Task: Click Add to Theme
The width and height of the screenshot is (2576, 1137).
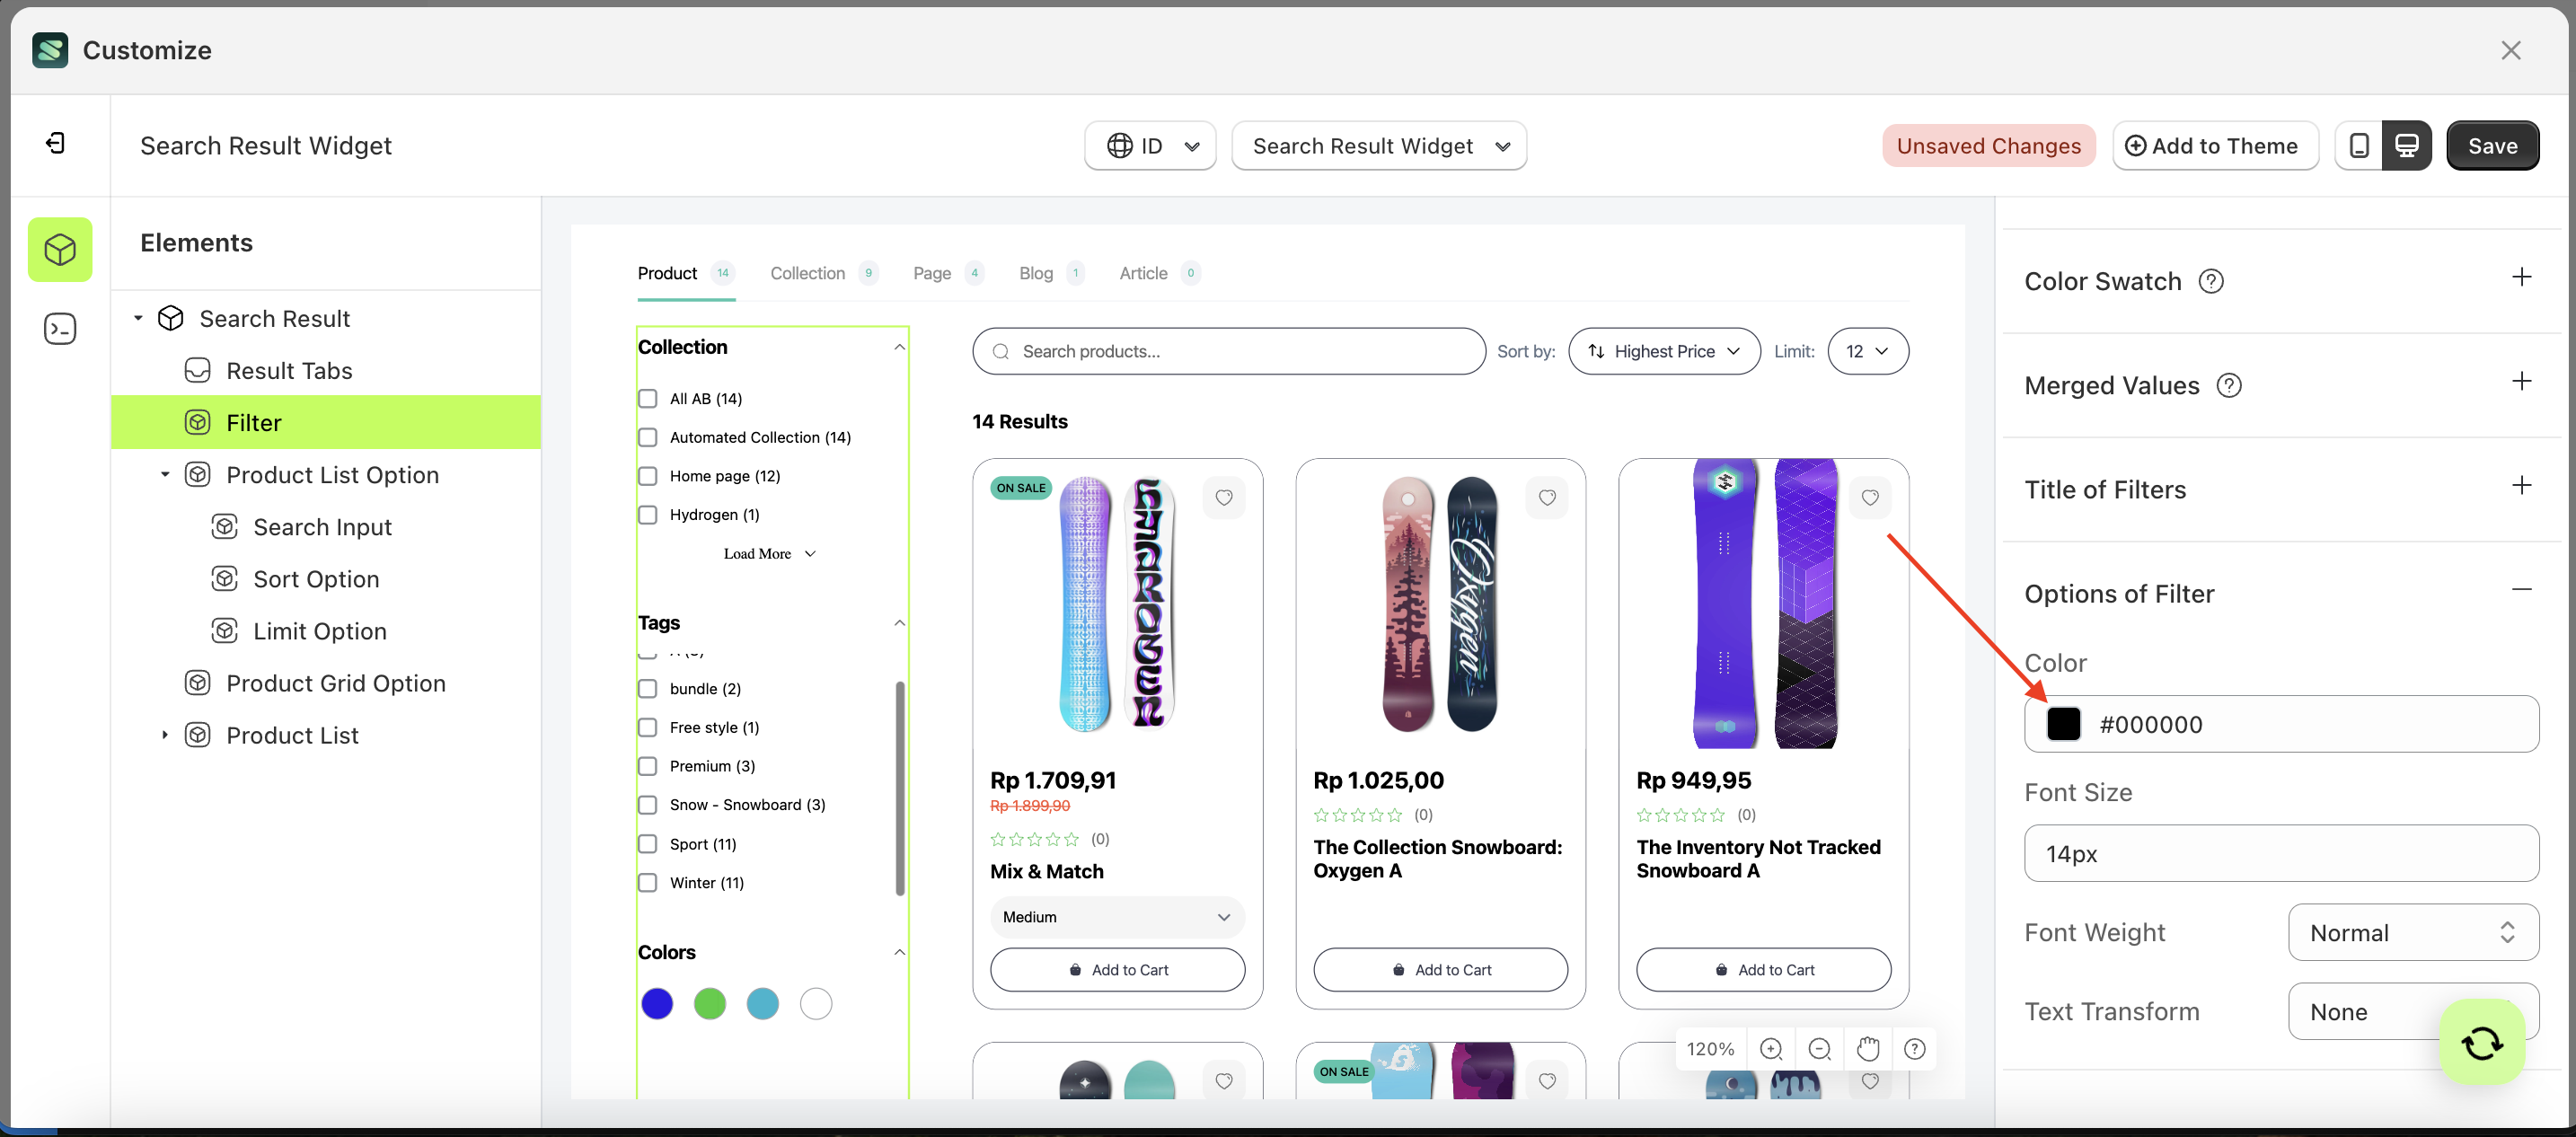Action: tap(2215, 145)
